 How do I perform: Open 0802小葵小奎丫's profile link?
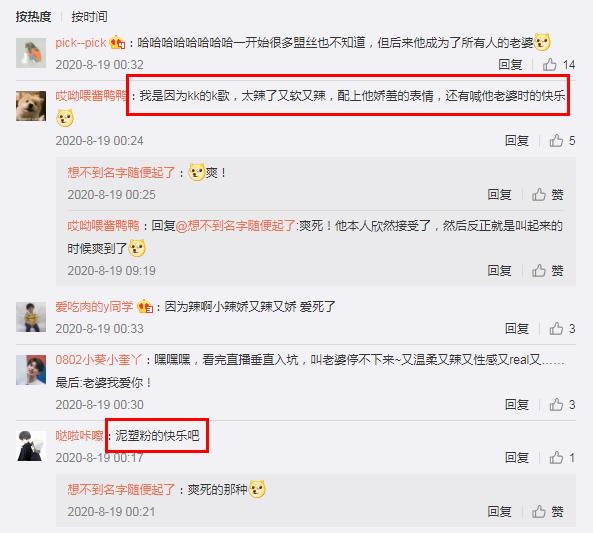pyautogui.click(x=99, y=360)
